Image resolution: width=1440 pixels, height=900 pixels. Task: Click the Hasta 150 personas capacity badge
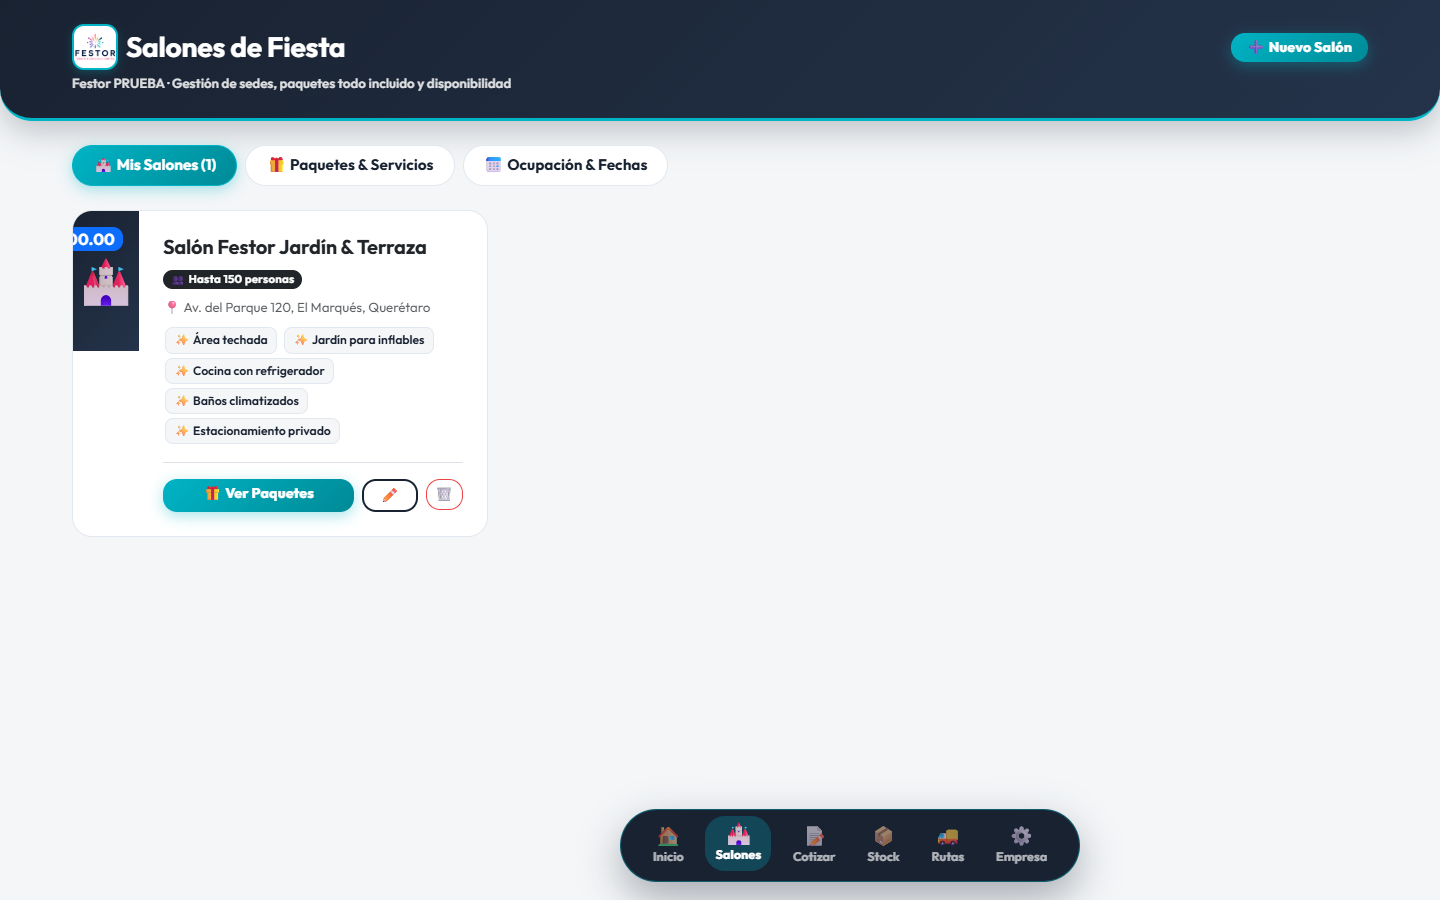click(232, 280)
